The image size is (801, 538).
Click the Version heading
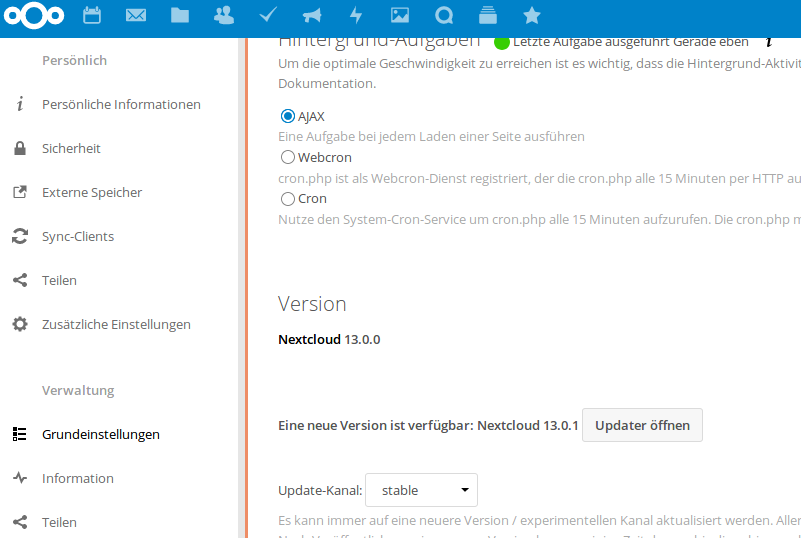click(312, 304)
